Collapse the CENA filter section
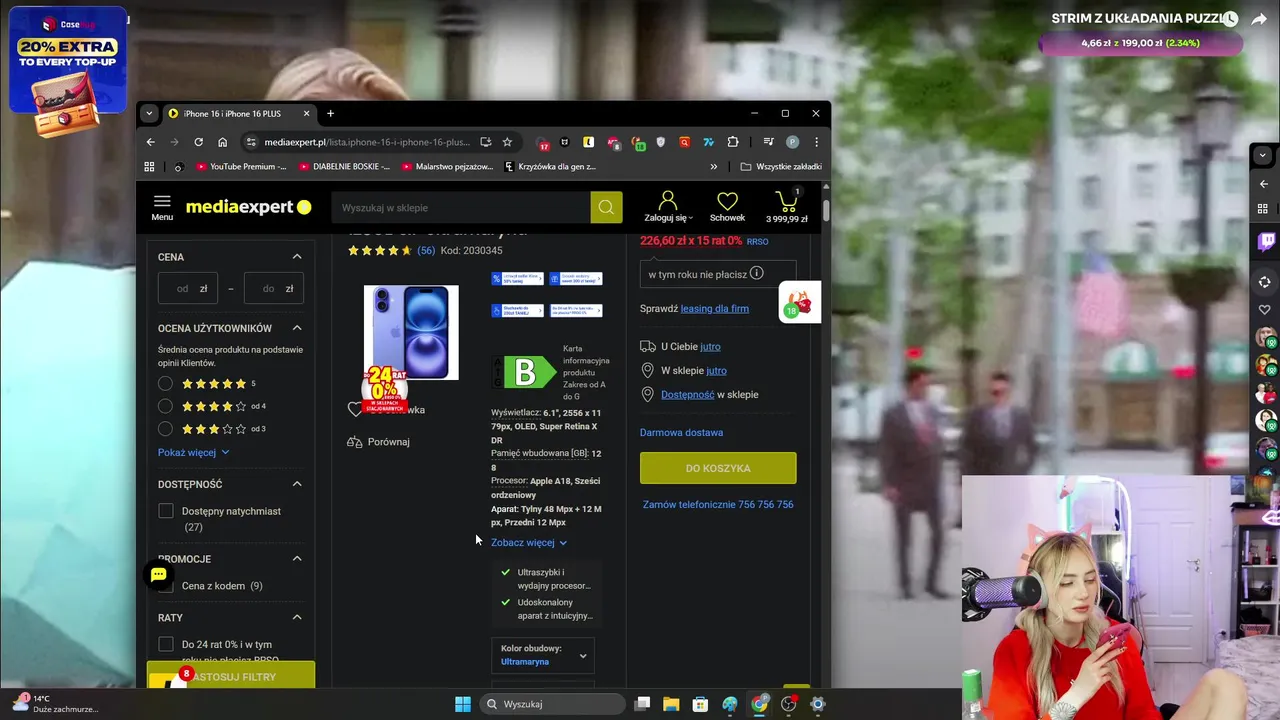The image size is (1280, 720). pyautogui.click(x=297, y=257)
